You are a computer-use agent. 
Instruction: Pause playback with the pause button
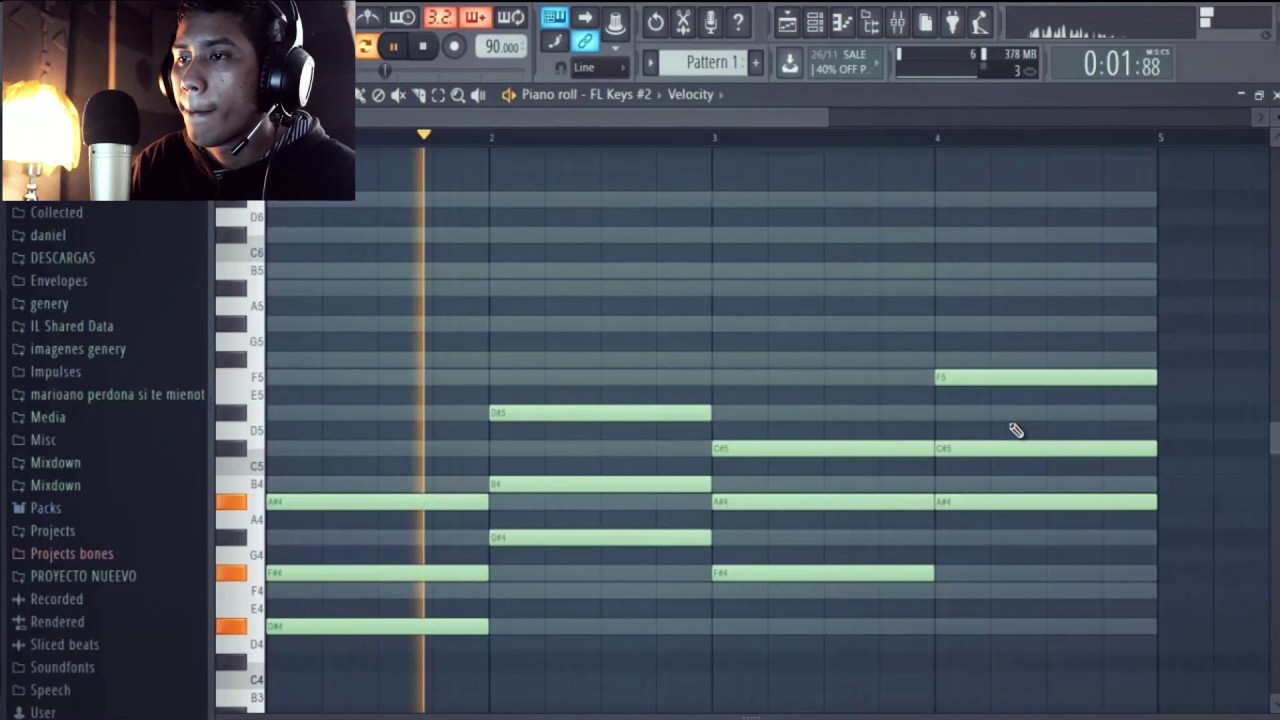pyautogui.click(x=393, y=46)
